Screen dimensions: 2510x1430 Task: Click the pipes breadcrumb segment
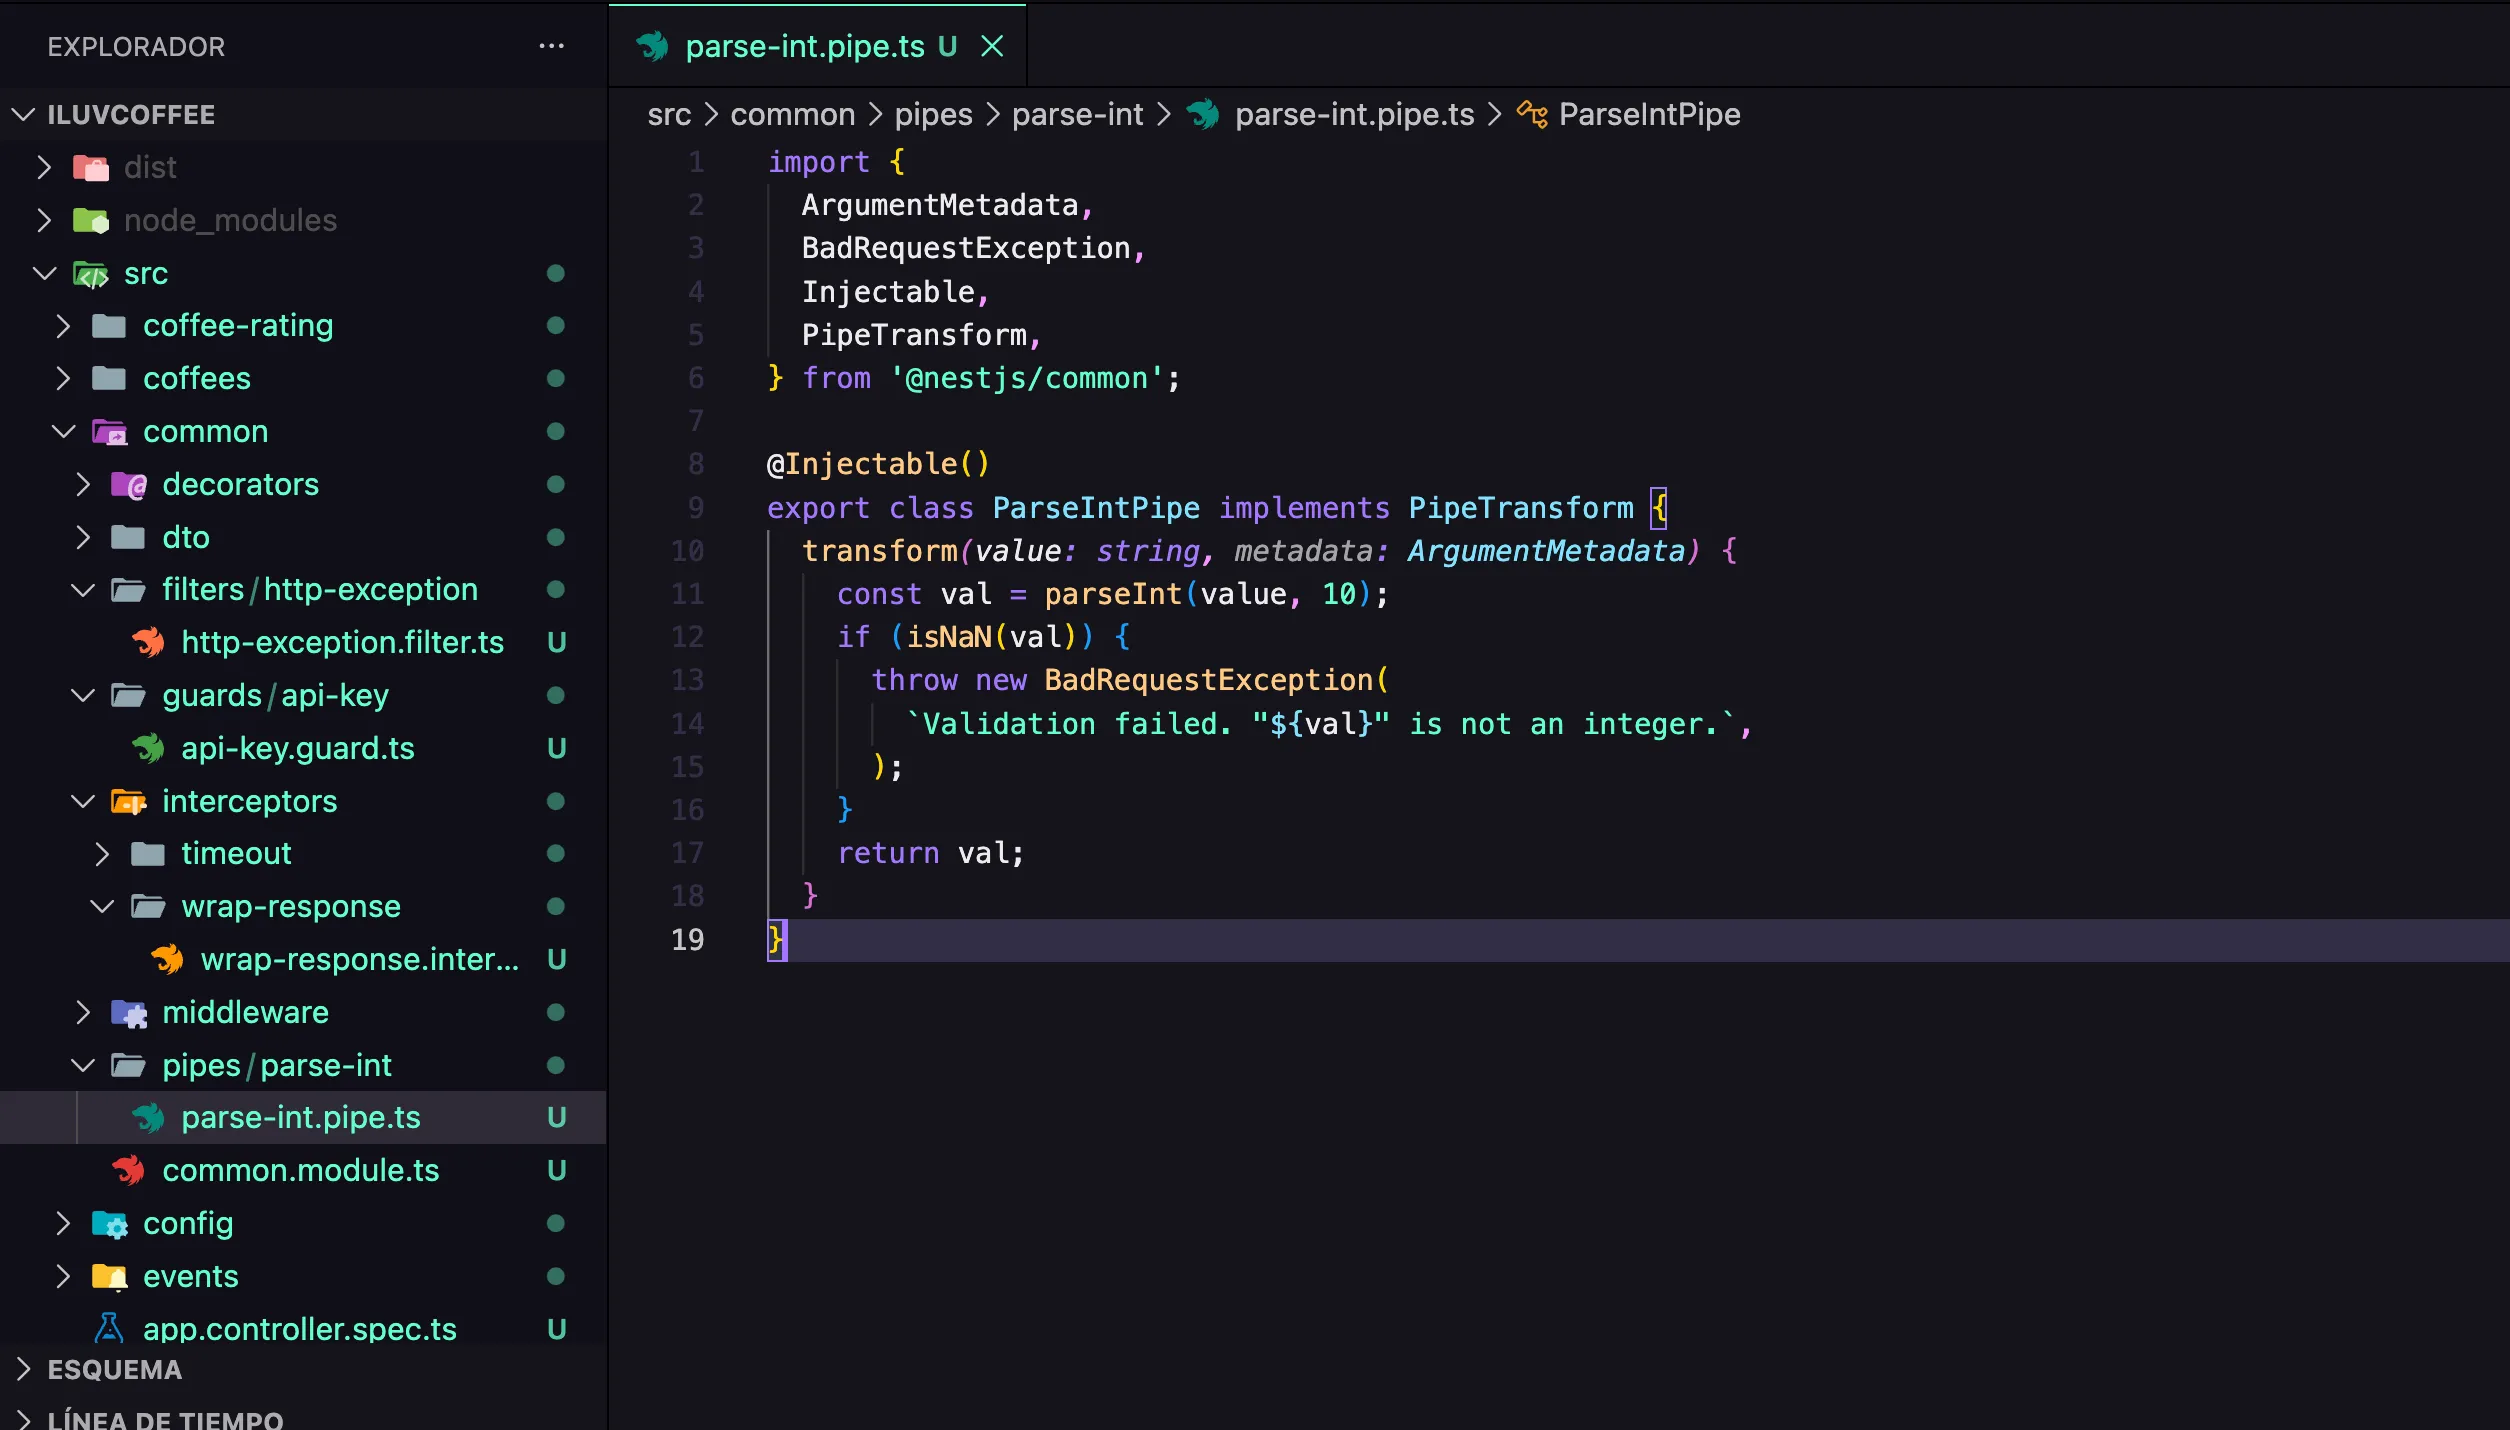[932, 114]
